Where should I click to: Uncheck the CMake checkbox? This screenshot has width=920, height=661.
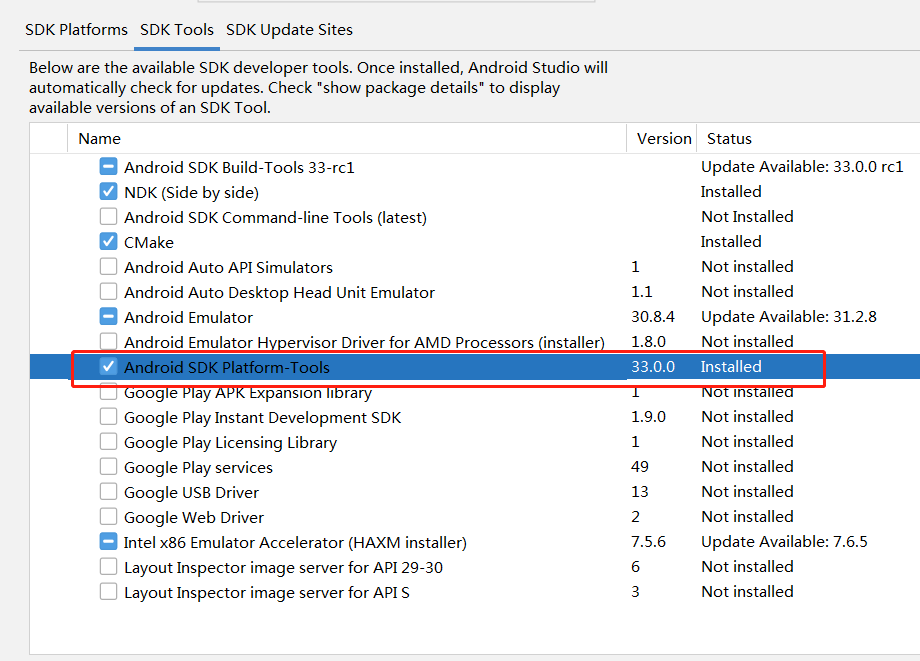point(108,242)
